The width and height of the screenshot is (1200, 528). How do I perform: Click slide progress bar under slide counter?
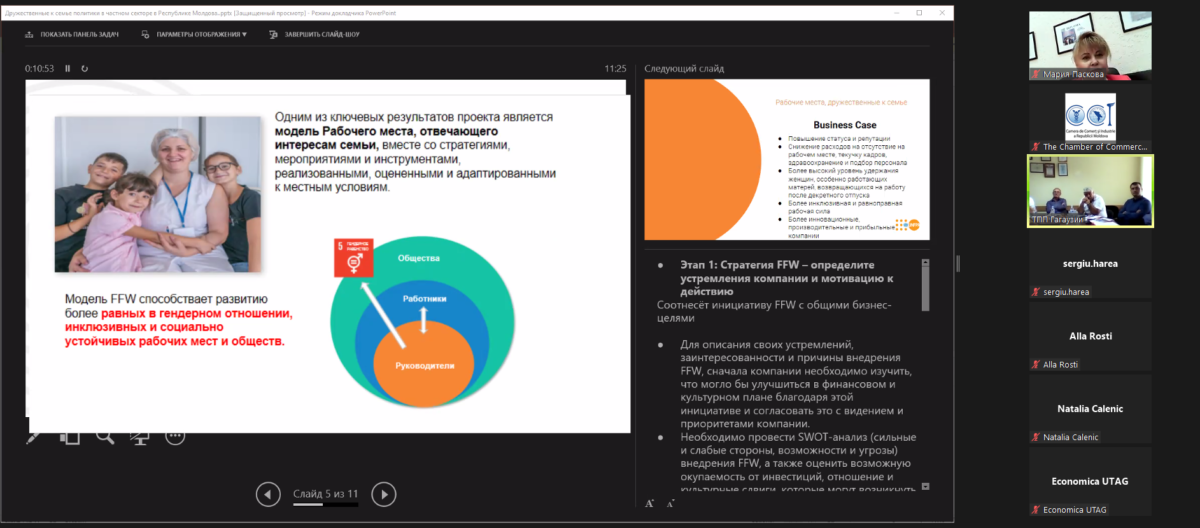(x=326, y=506)
